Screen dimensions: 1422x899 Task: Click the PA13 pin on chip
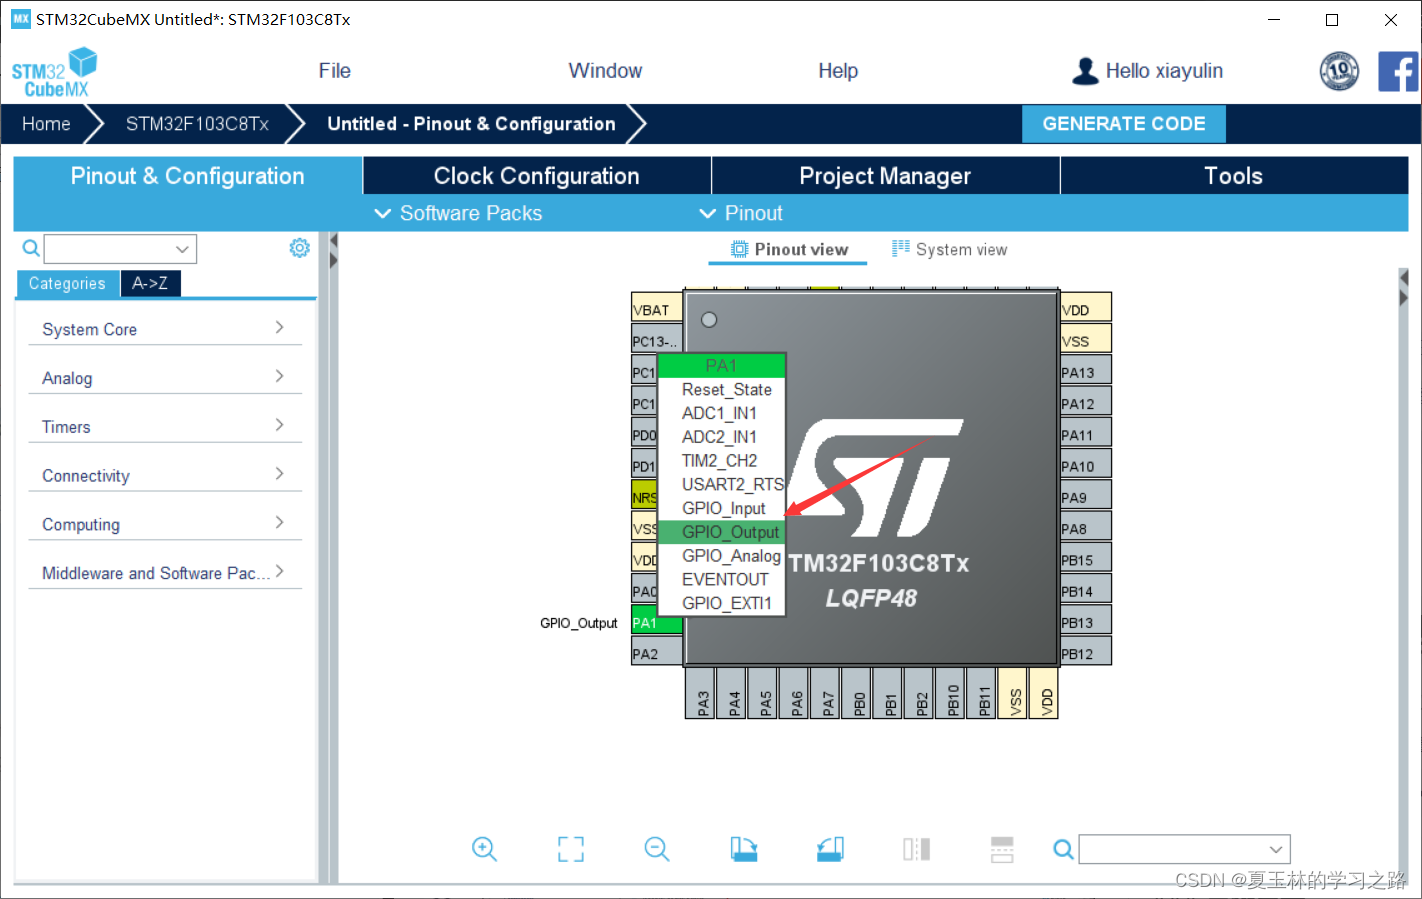1086,372
